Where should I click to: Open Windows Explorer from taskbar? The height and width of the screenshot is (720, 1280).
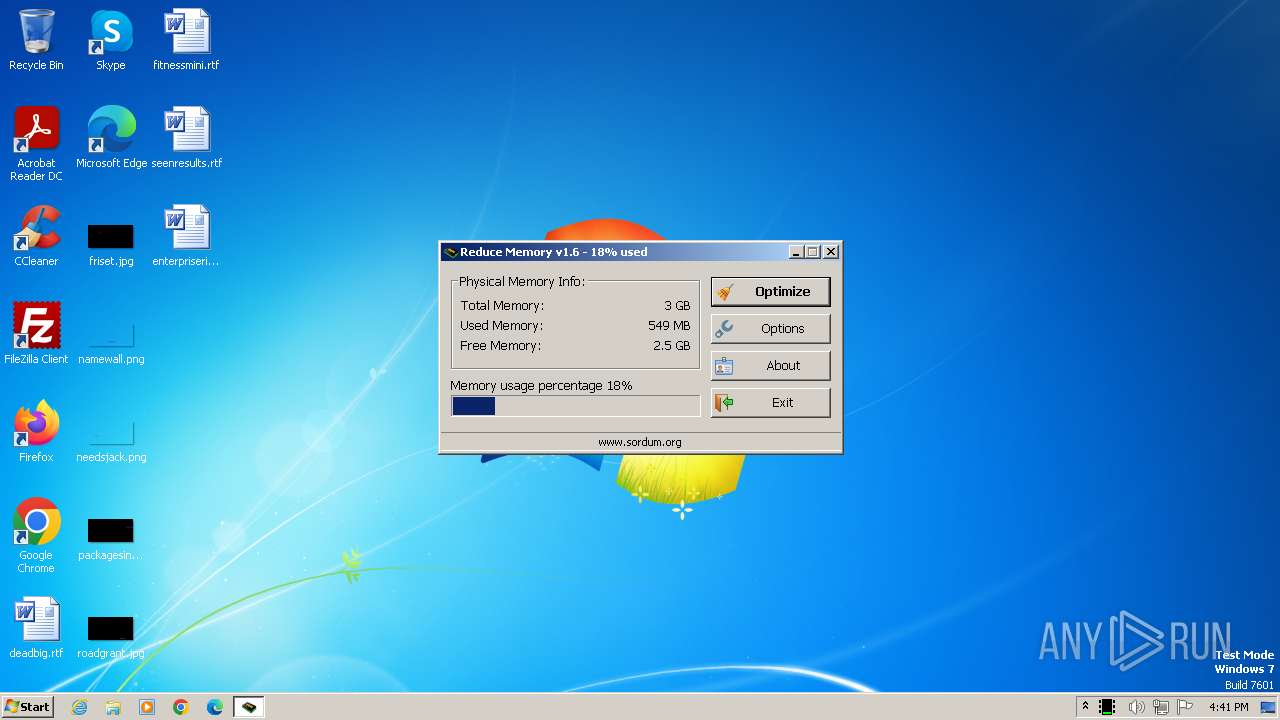tap(113, 707)
